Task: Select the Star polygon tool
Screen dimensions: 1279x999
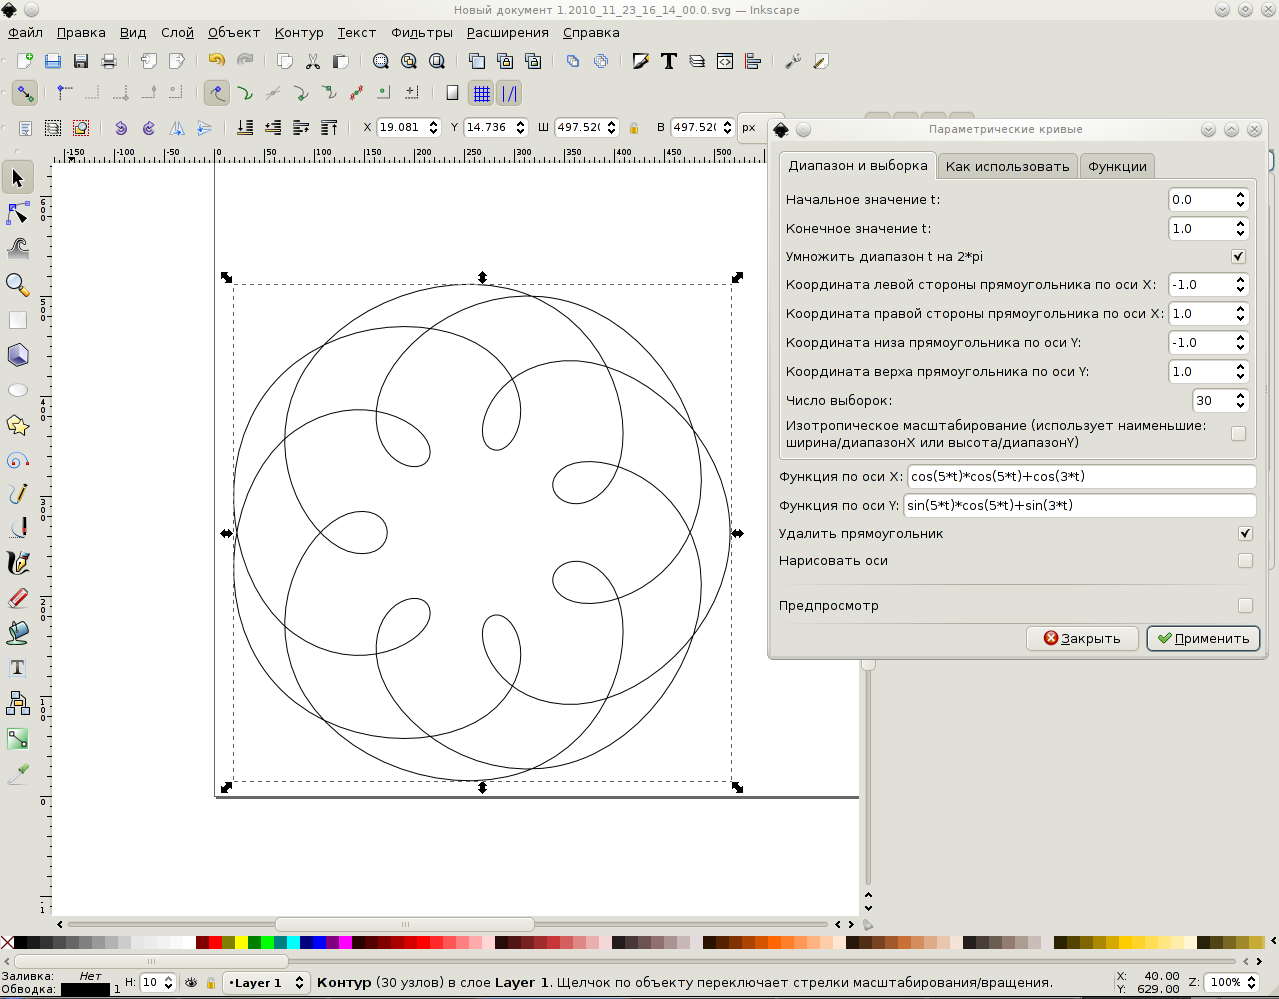Action: click(18, 425)
